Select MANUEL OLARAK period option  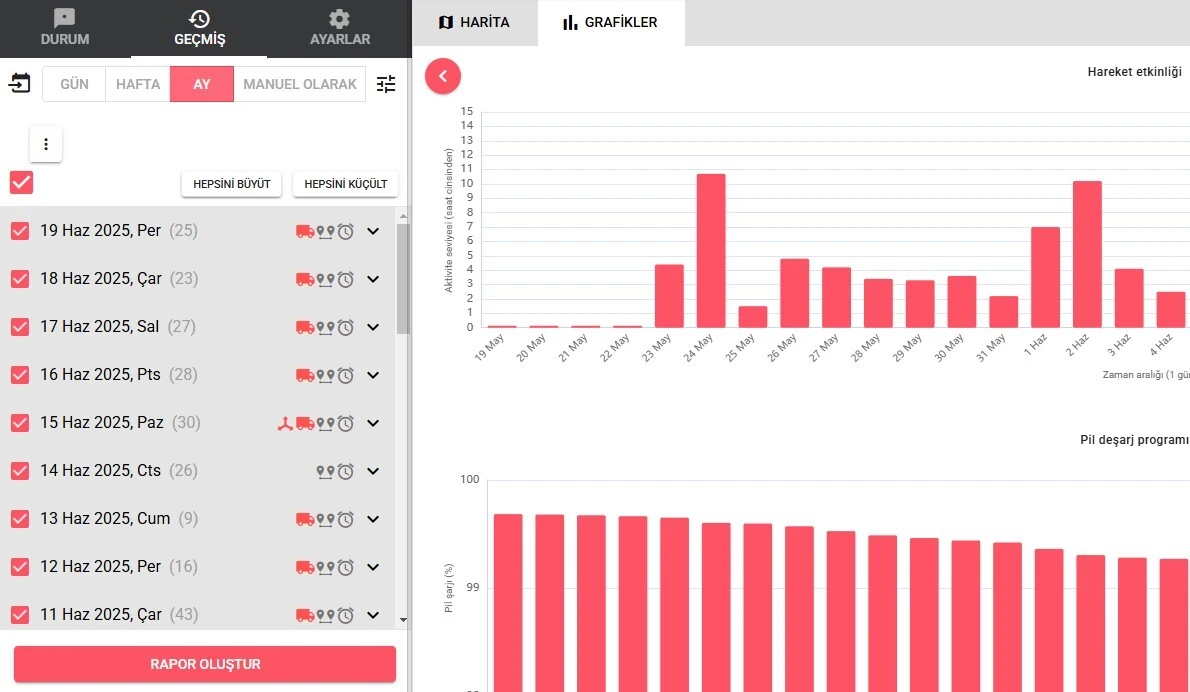300,84
